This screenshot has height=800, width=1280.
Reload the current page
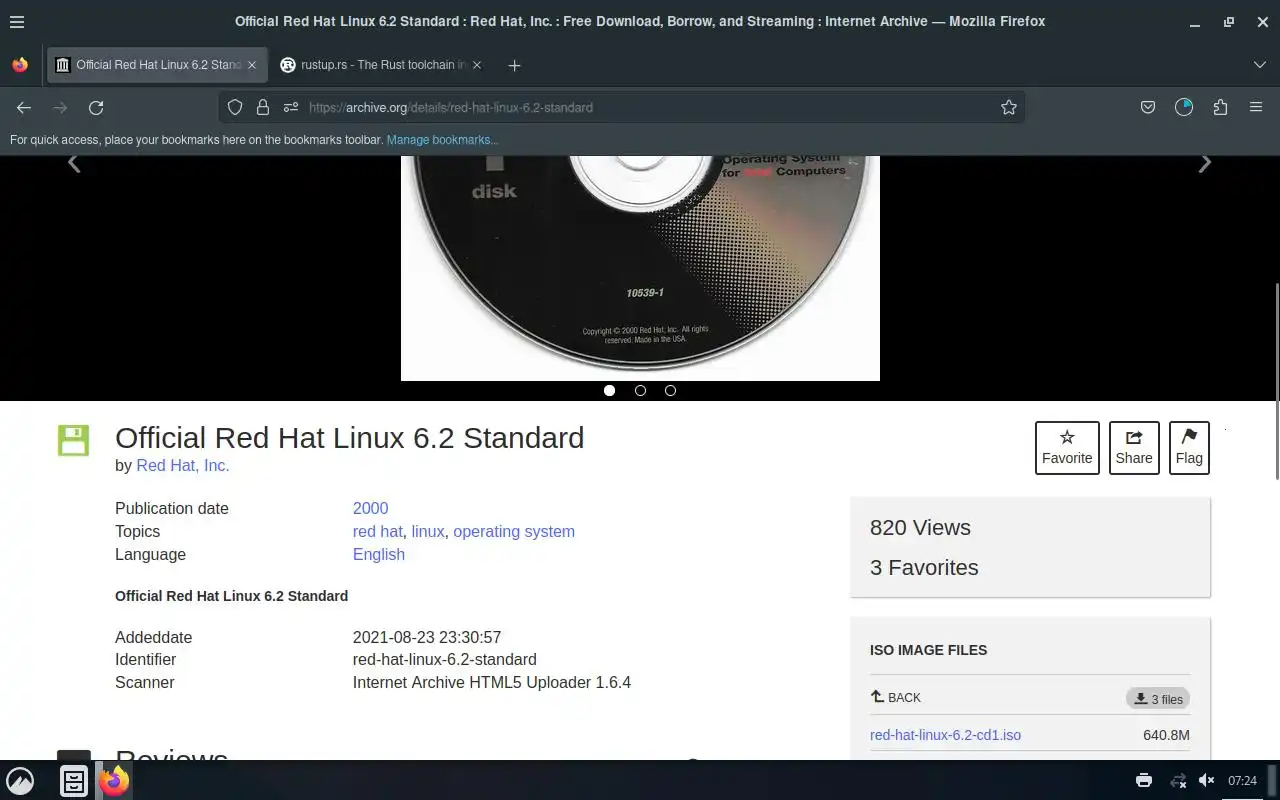[x=96, y=107]
